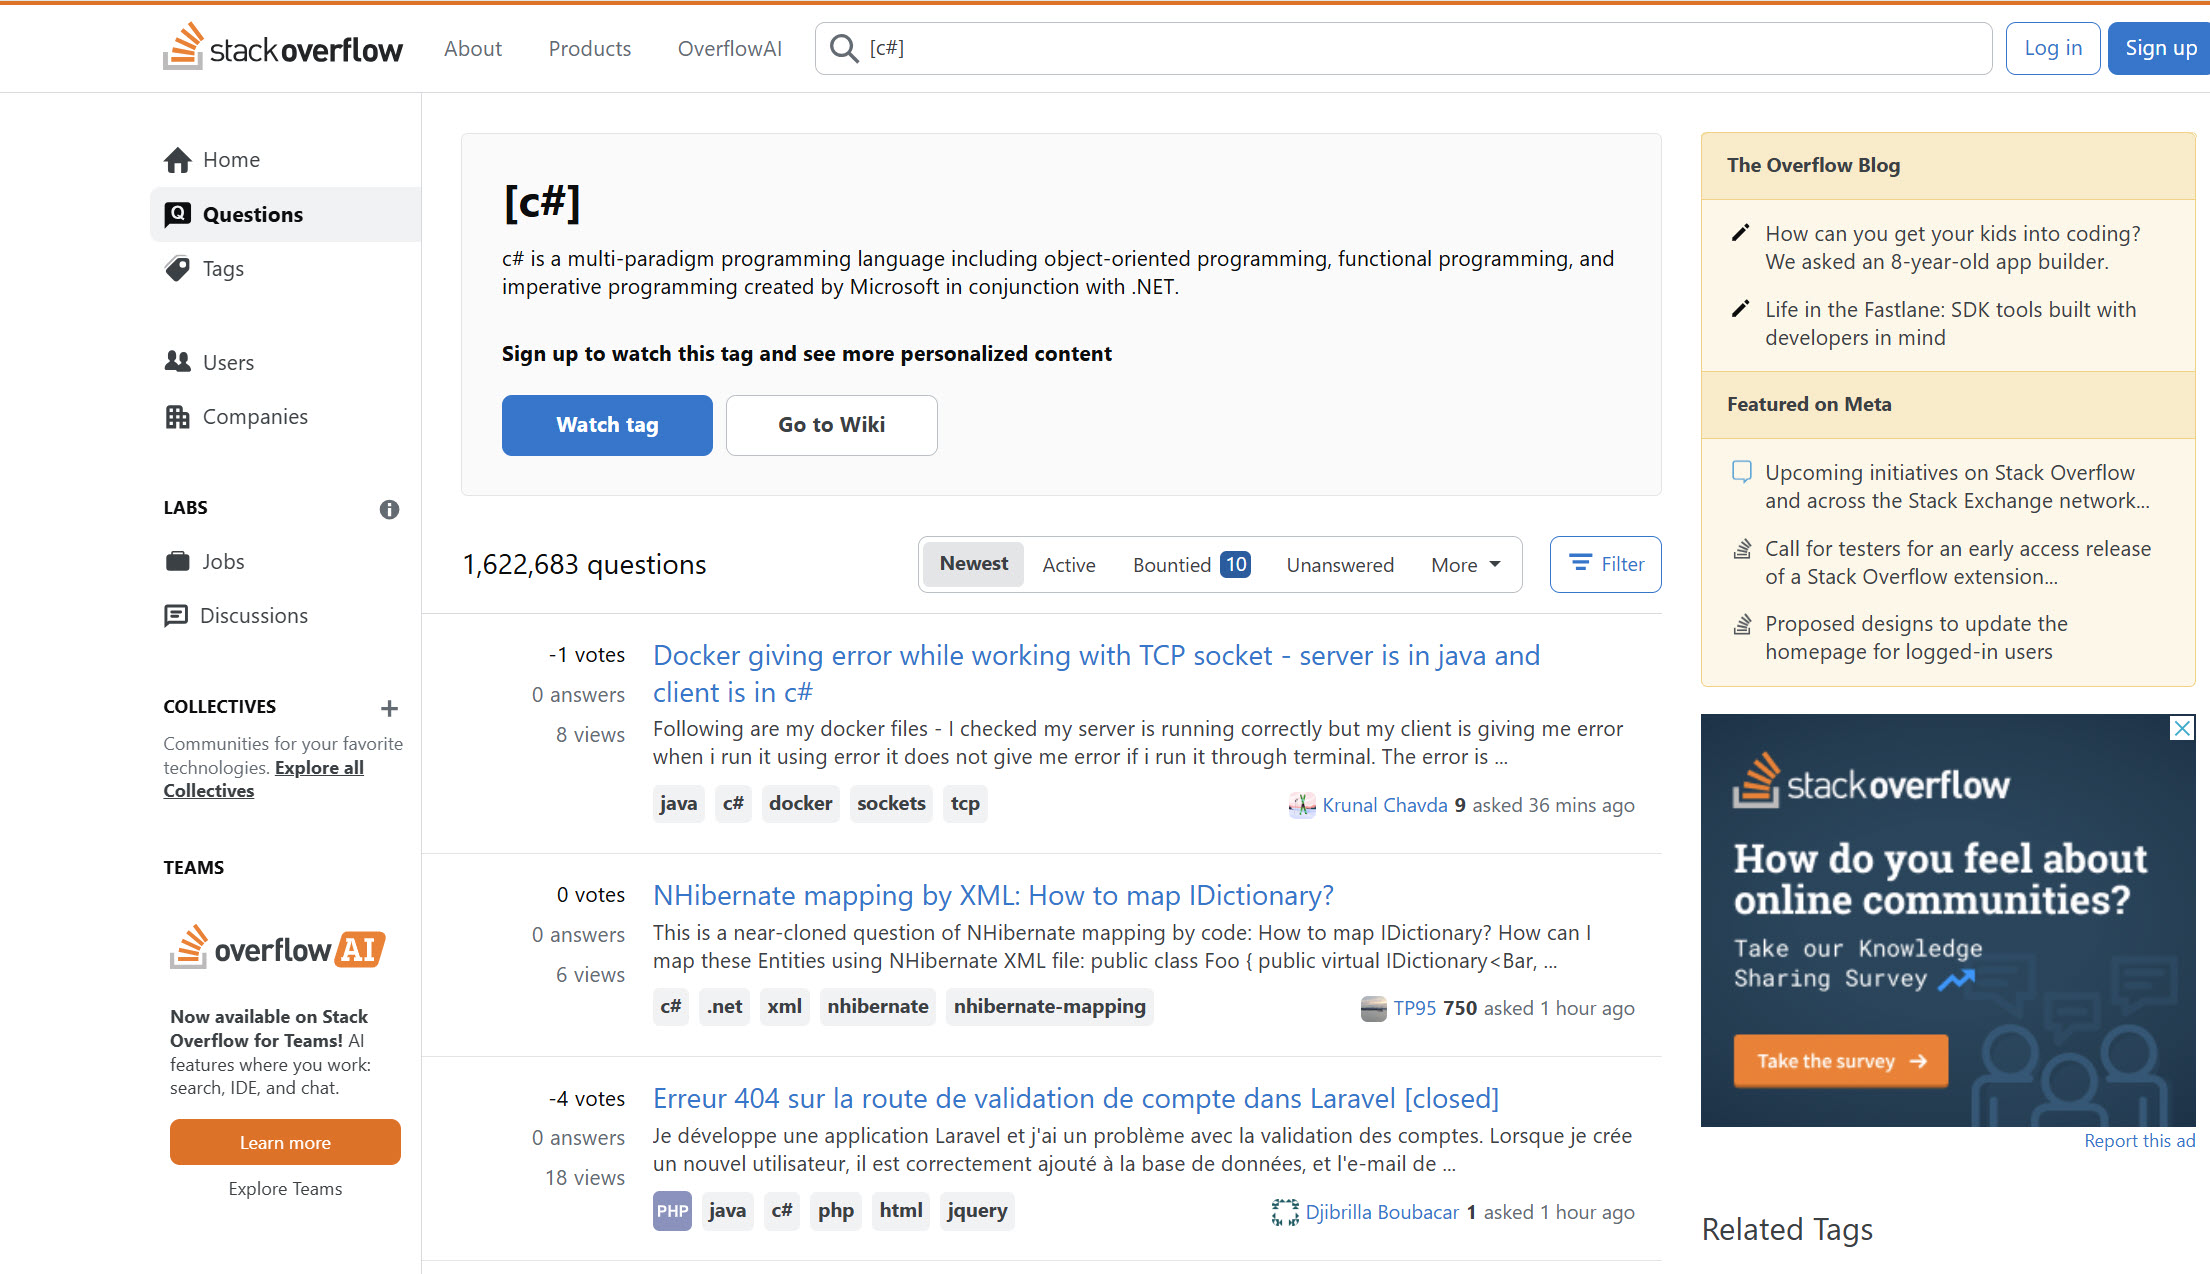Close the survey ad with X icon
The width and height of the screenshot is (2210, 1274).
point(2182,728)
